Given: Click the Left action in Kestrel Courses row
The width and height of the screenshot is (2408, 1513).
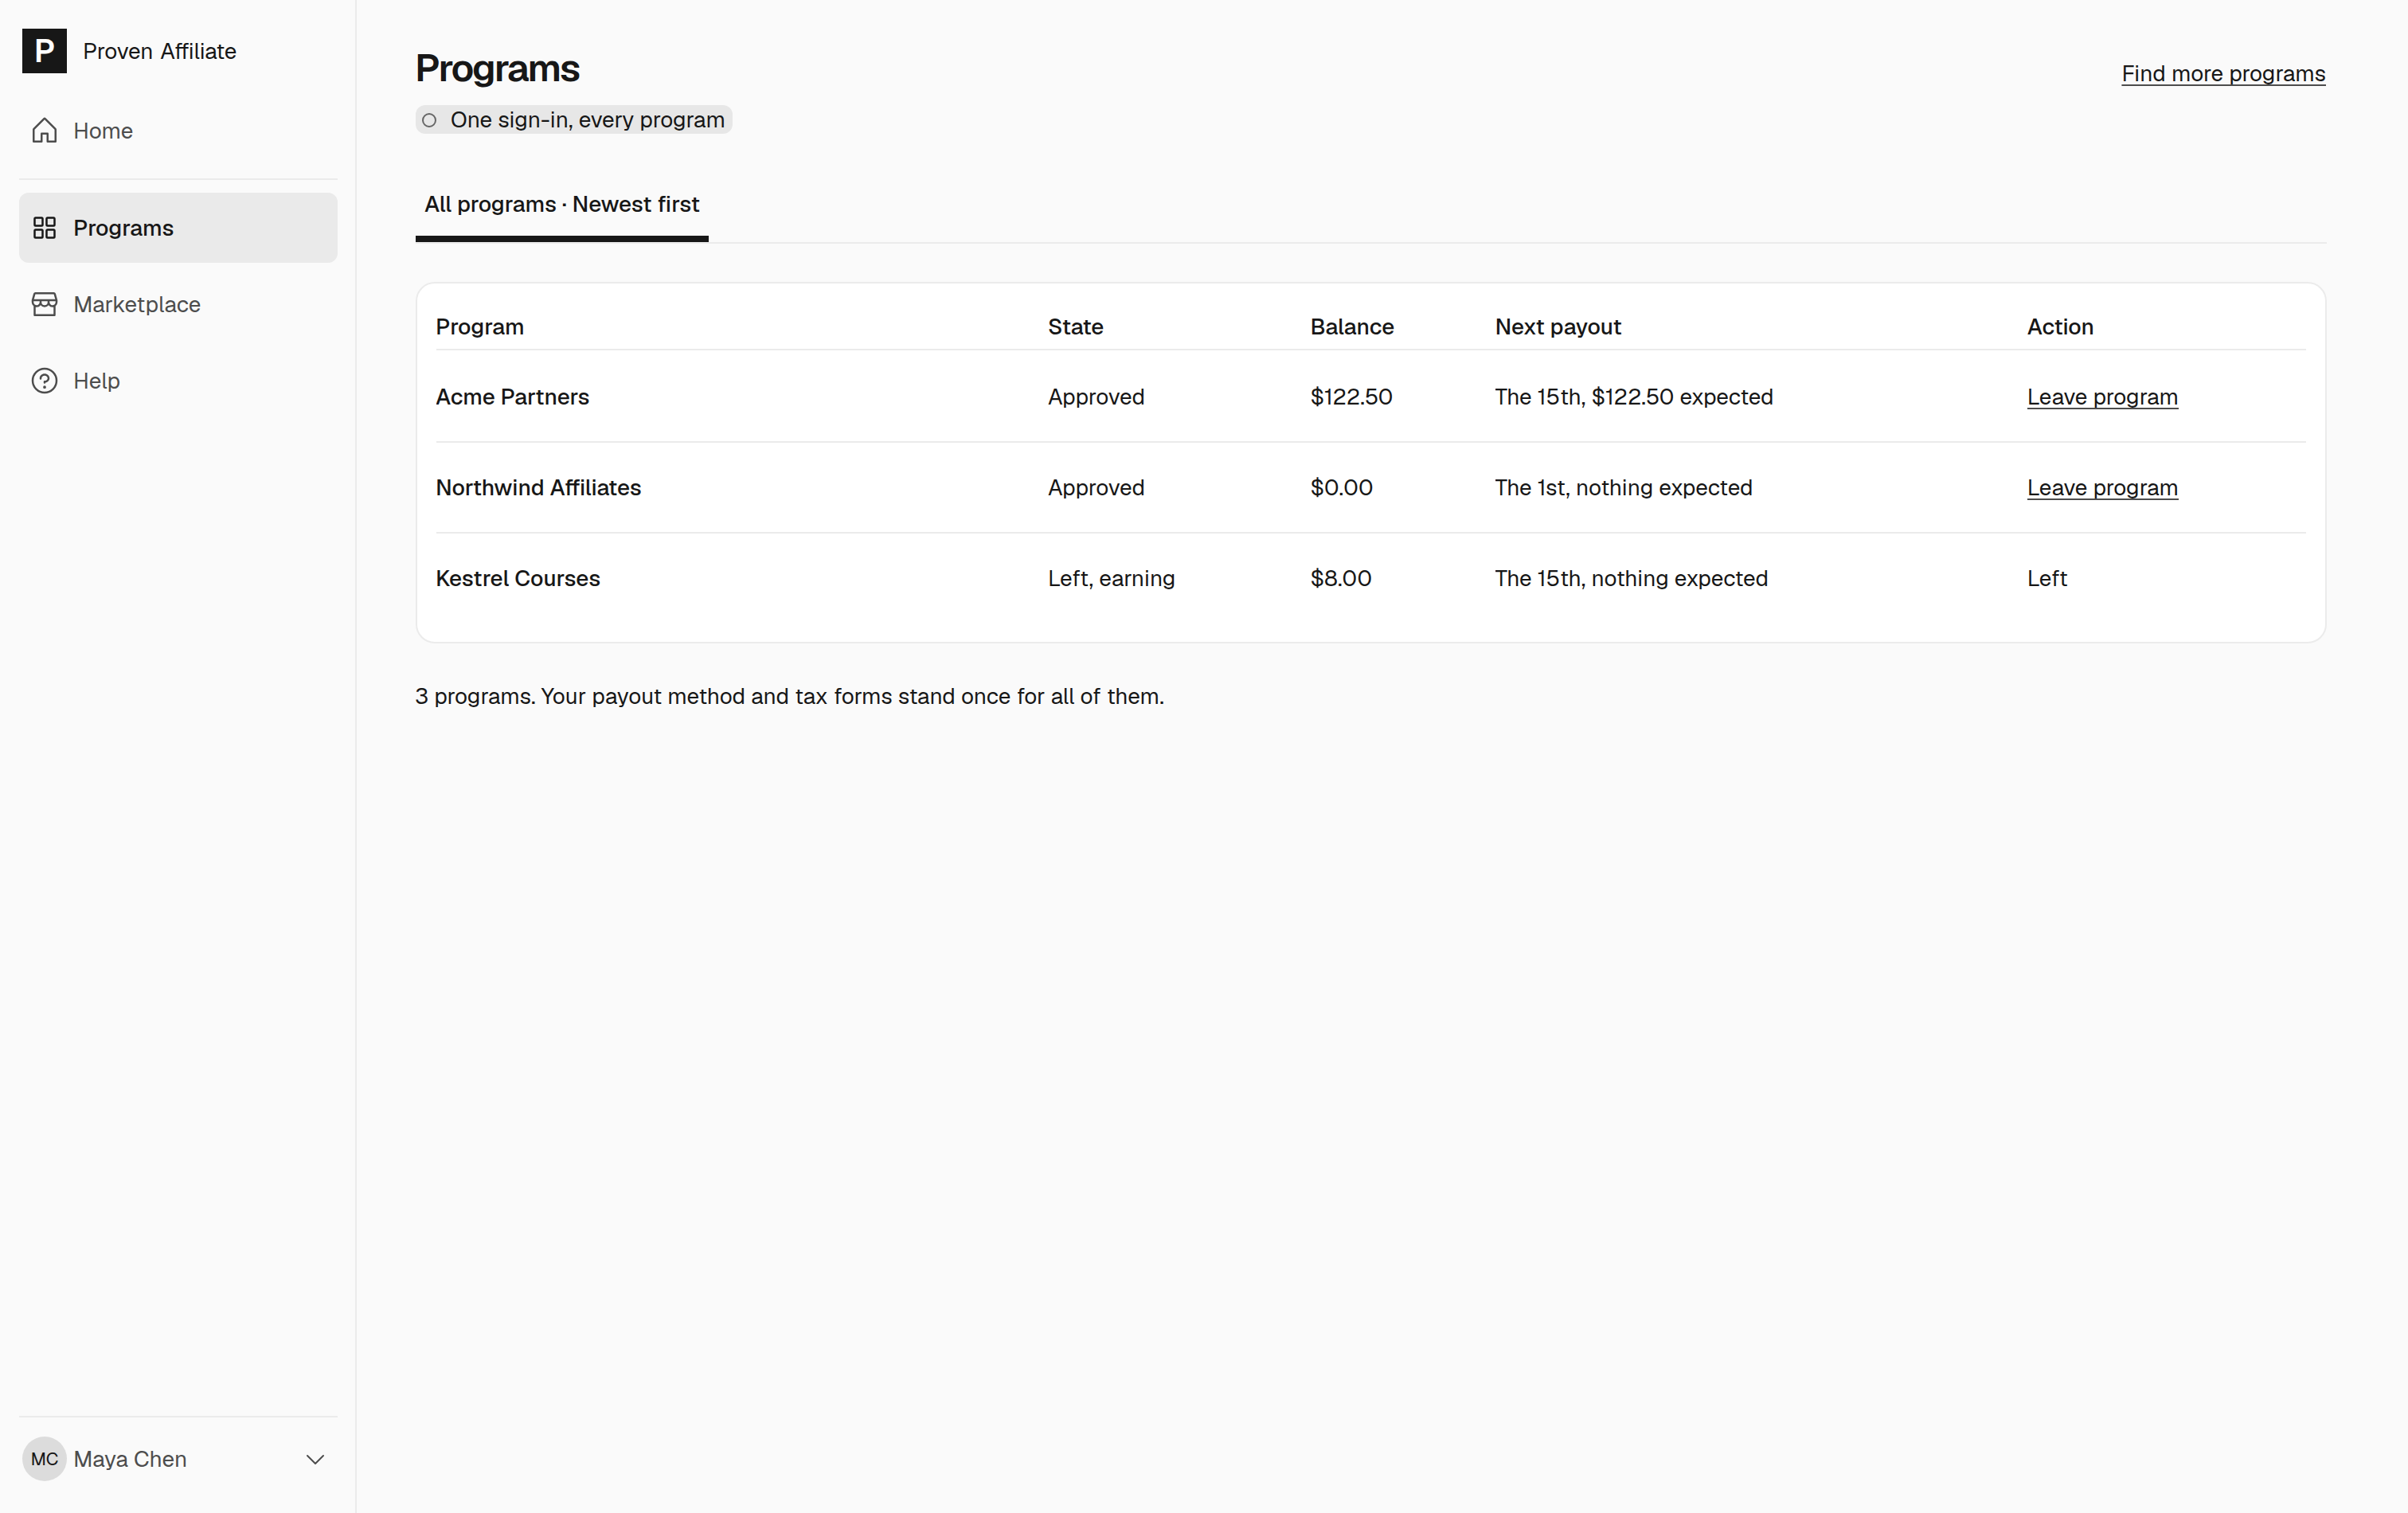Looking at the screenshot, I should tap(2046, 578).
